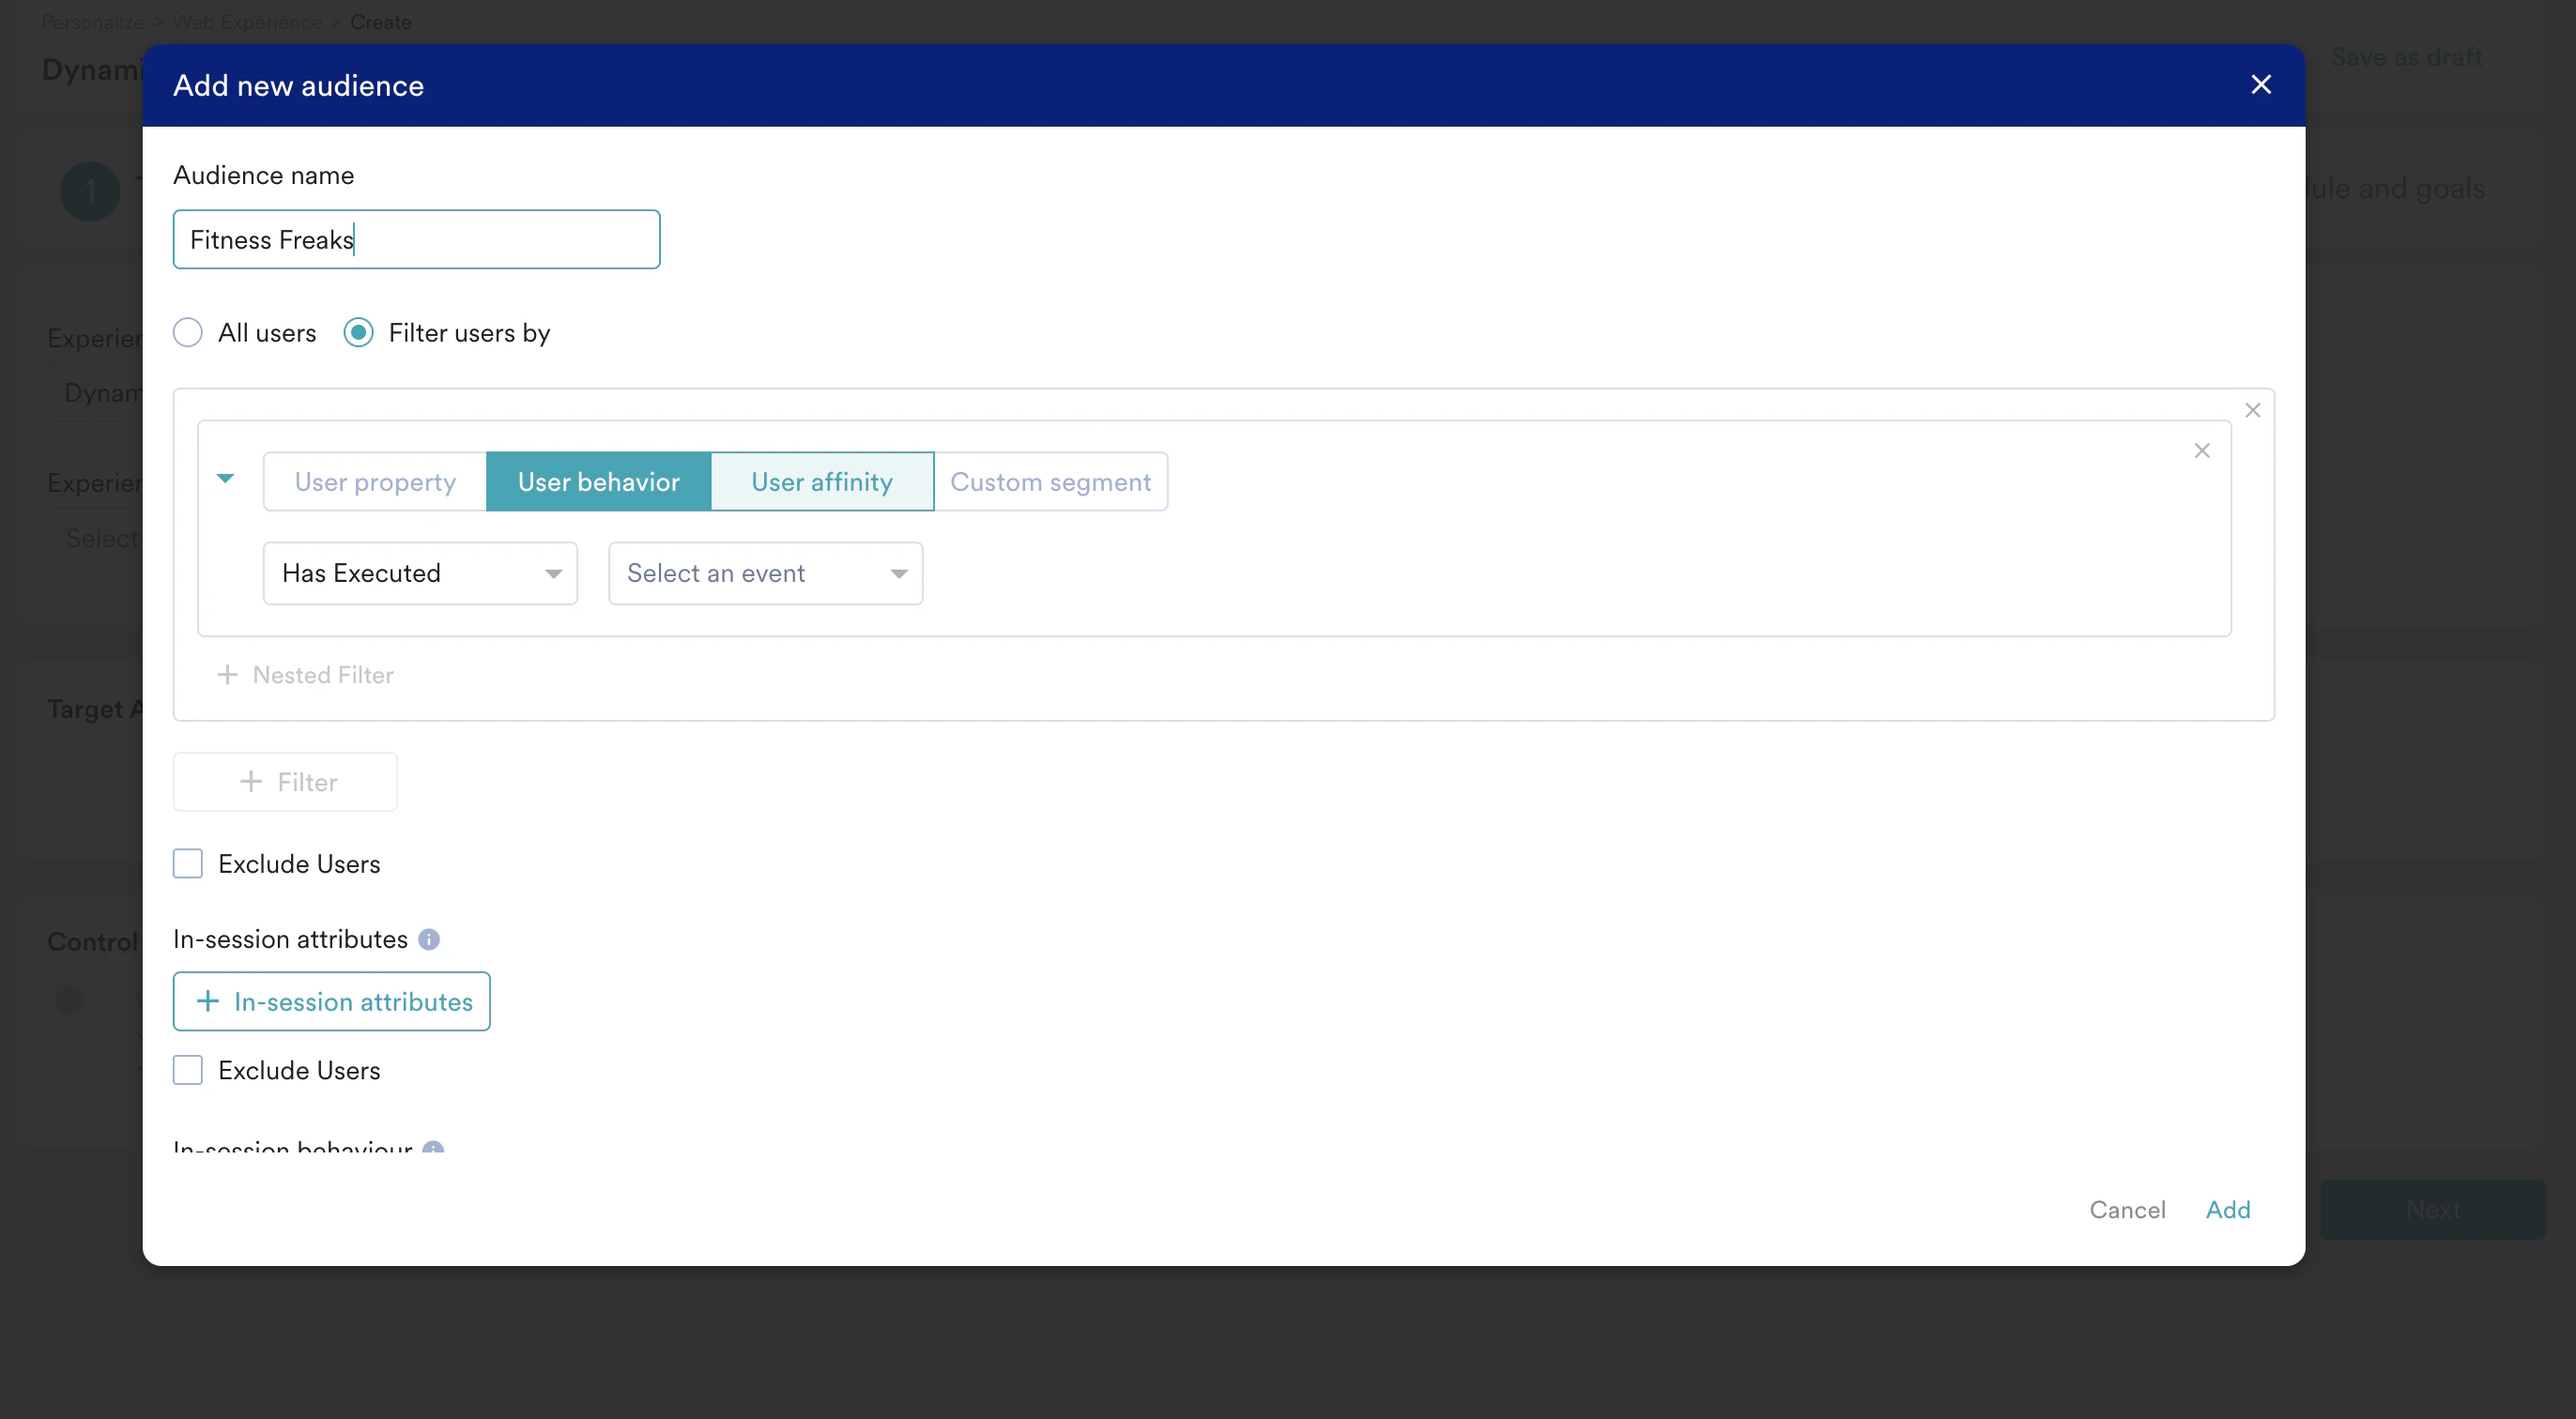The width and height of the screenshot is (2576, 1419).
Task: Collapse the filter with teal triangle
Action: coord(226,479)
